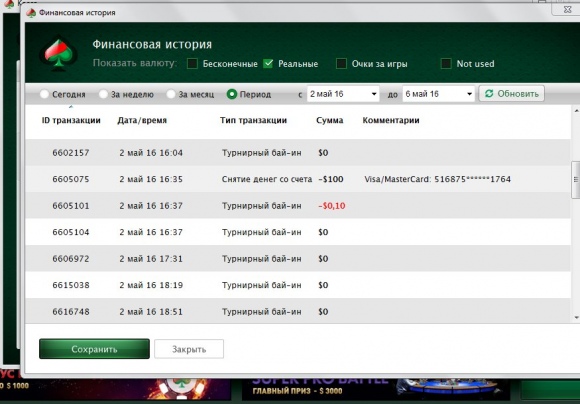Choose the За месяц radio option
Image resolution: width=580 pixels, height=404 pixels.
click(171, 94)
